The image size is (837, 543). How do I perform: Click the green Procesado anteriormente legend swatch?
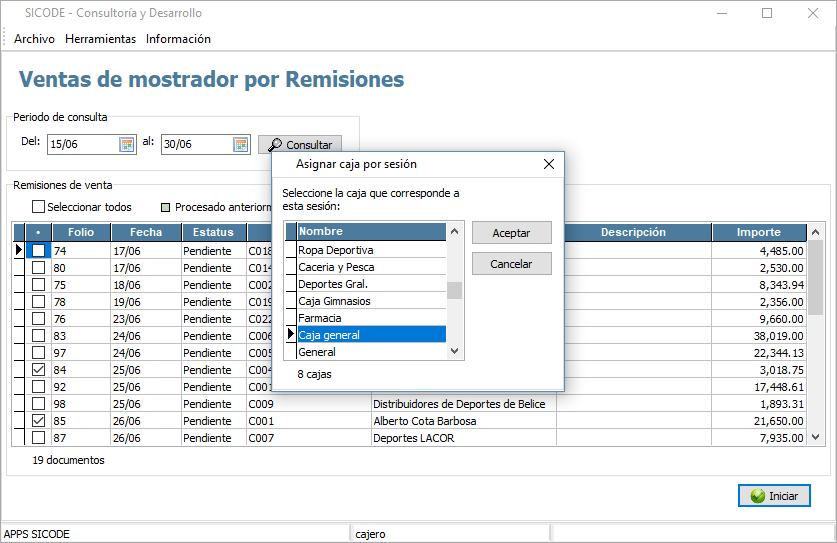pos(166,207)
